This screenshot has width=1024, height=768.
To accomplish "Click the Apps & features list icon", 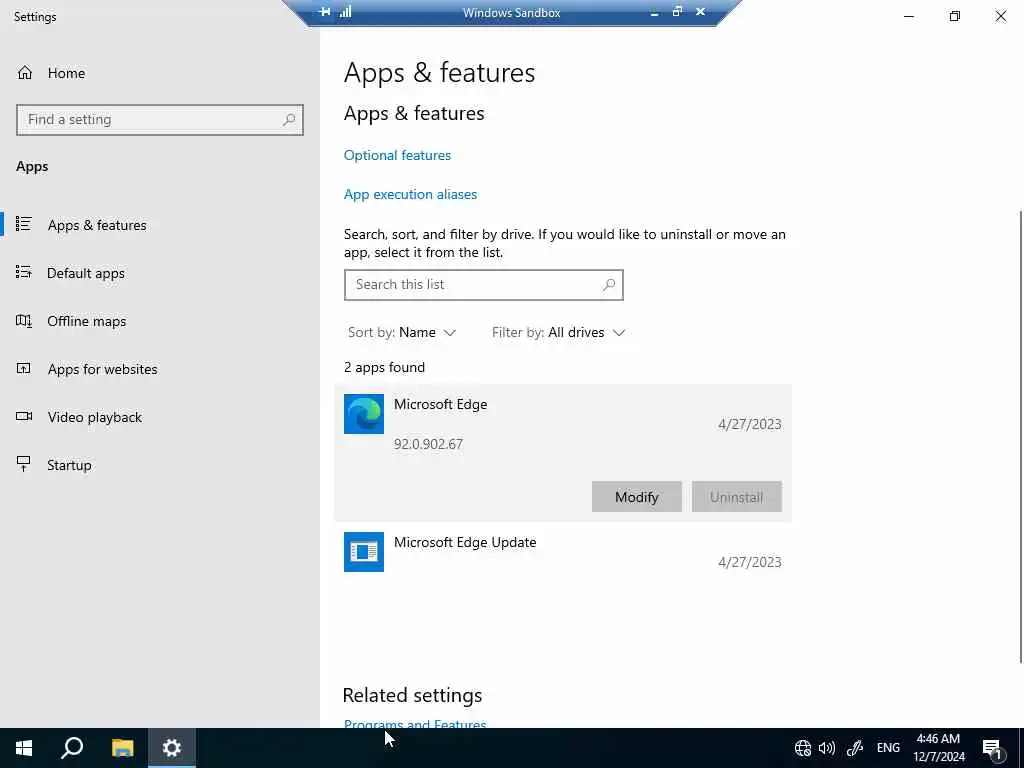I will coord(24,224).
